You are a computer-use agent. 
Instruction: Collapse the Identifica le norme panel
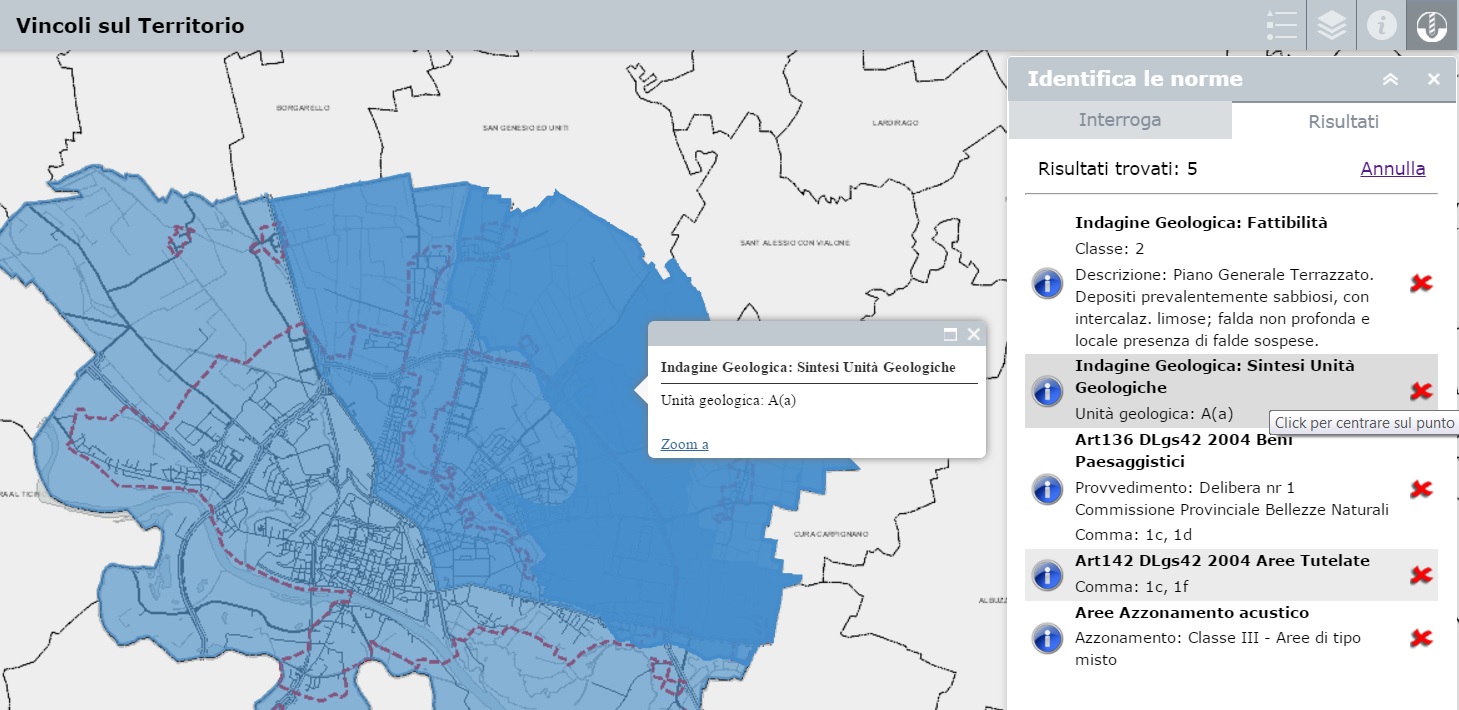point(1390,79)
